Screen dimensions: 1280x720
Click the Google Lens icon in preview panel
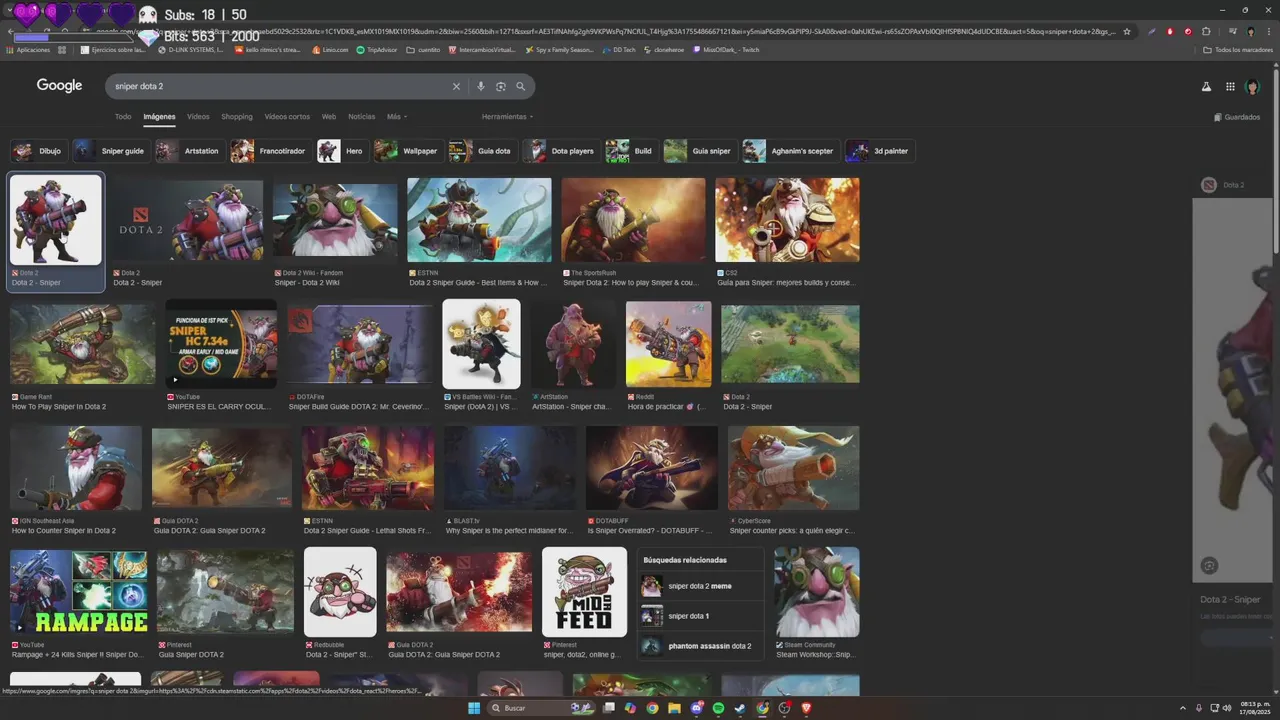(1209, 566)
